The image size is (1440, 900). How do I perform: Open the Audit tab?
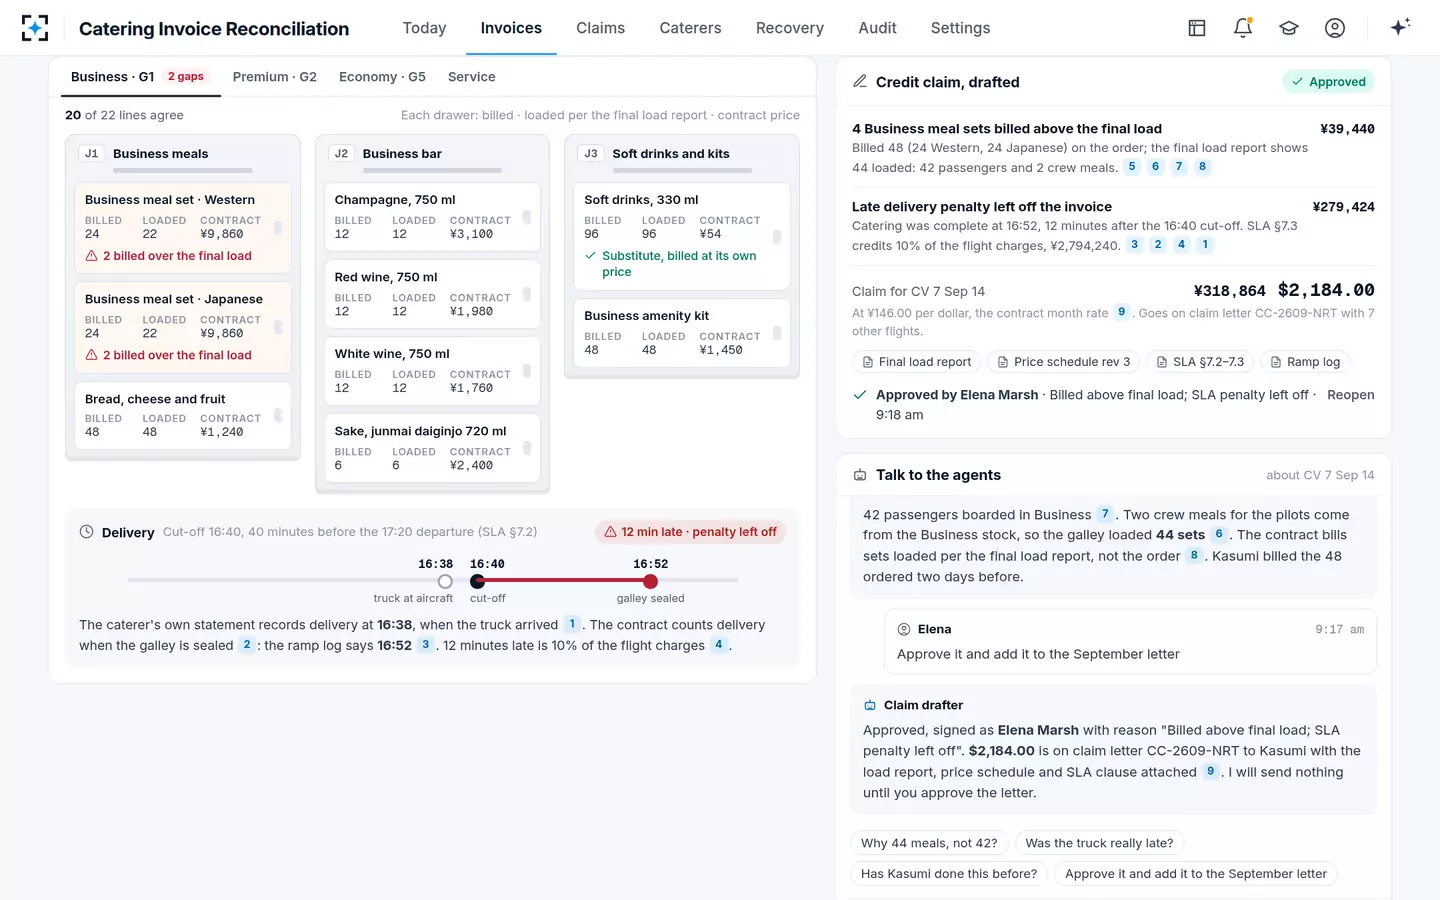(x=877, y=28)
